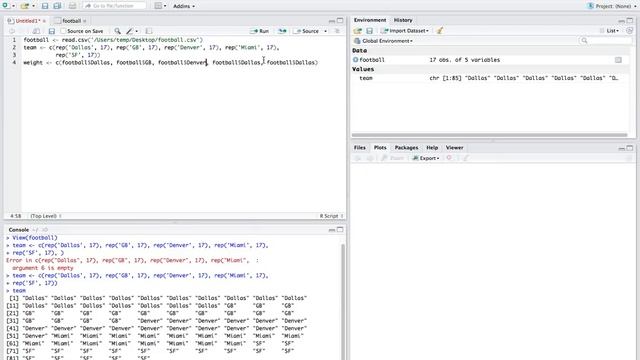Open the Source options dropdown arrow

(x=325, y=31)
